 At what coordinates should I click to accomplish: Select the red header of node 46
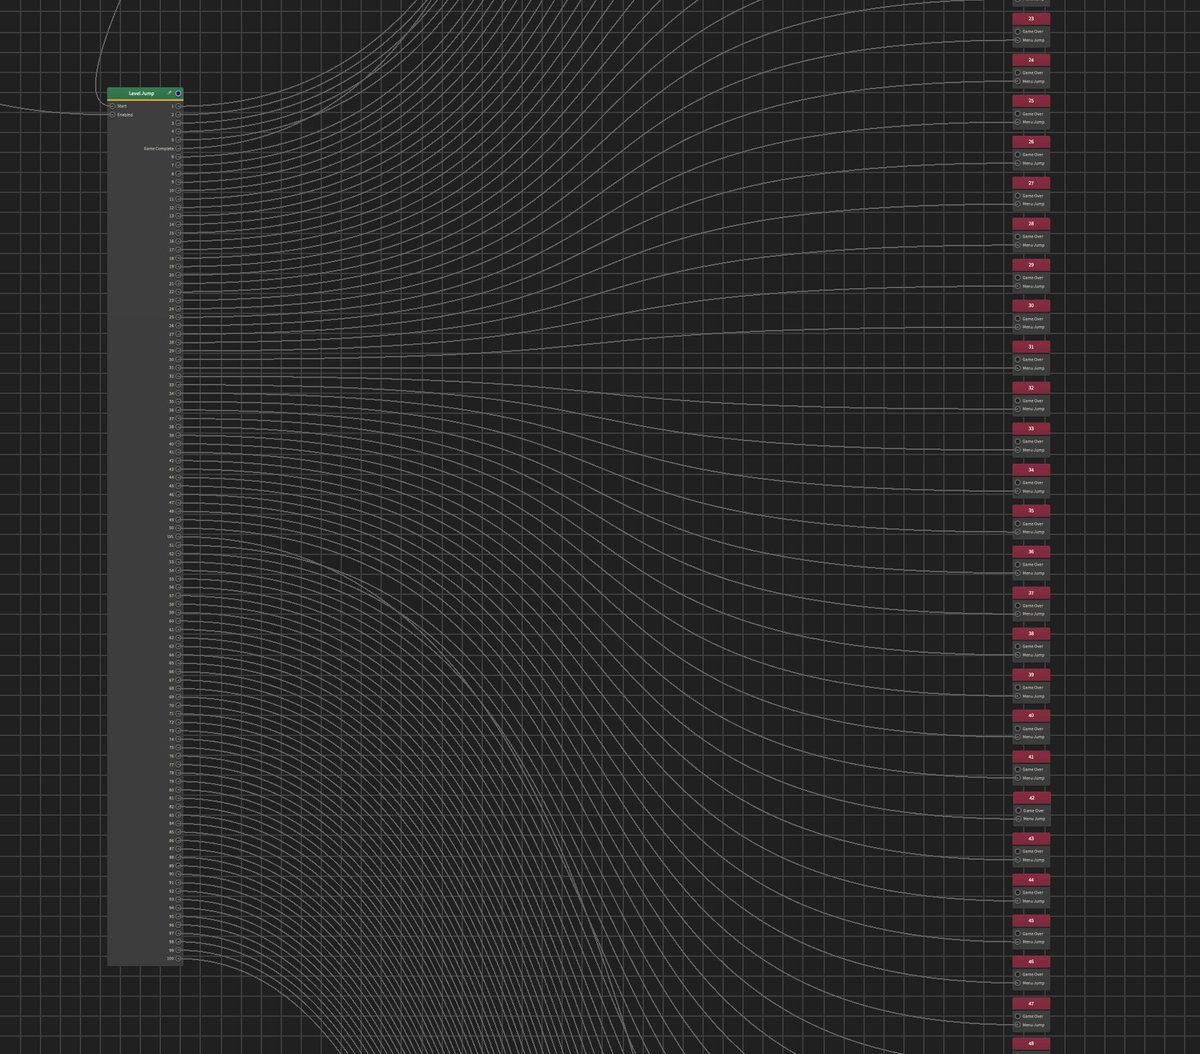[1031, 961]
